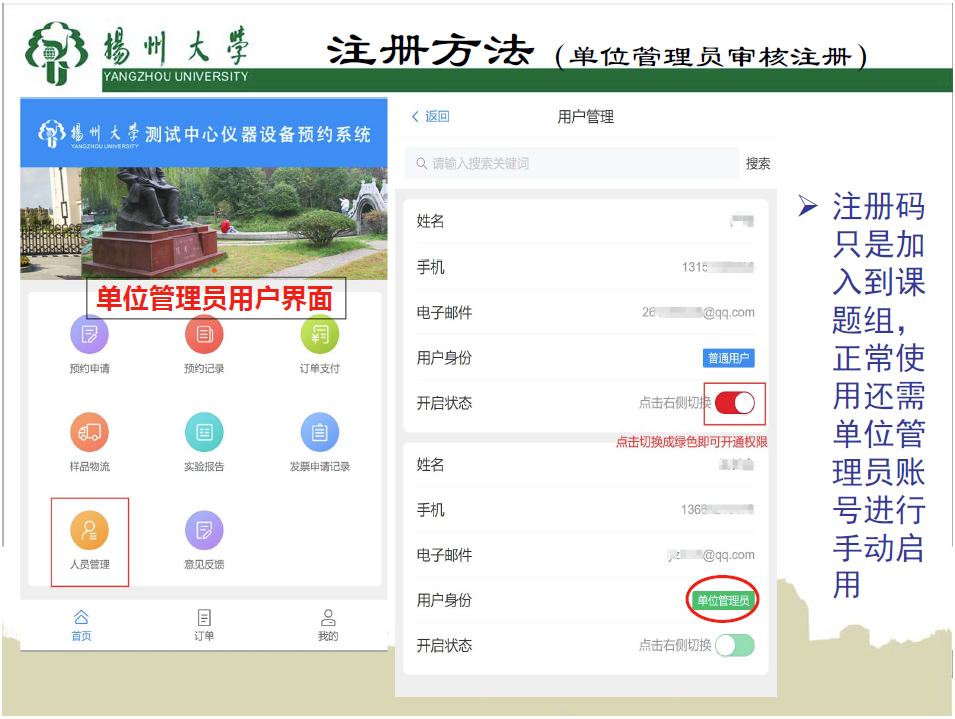Go back using 返回 link

point(431,117)
